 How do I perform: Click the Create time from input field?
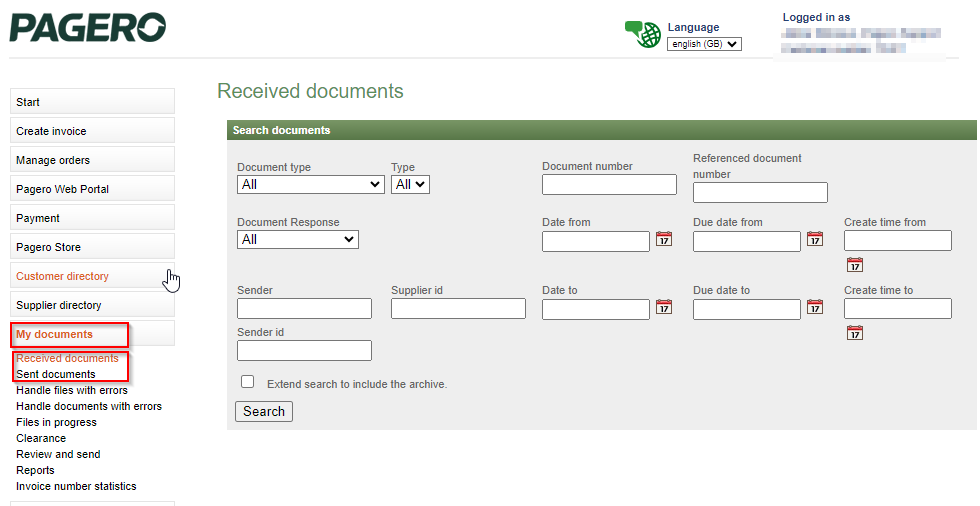click(x=898, y=241)
